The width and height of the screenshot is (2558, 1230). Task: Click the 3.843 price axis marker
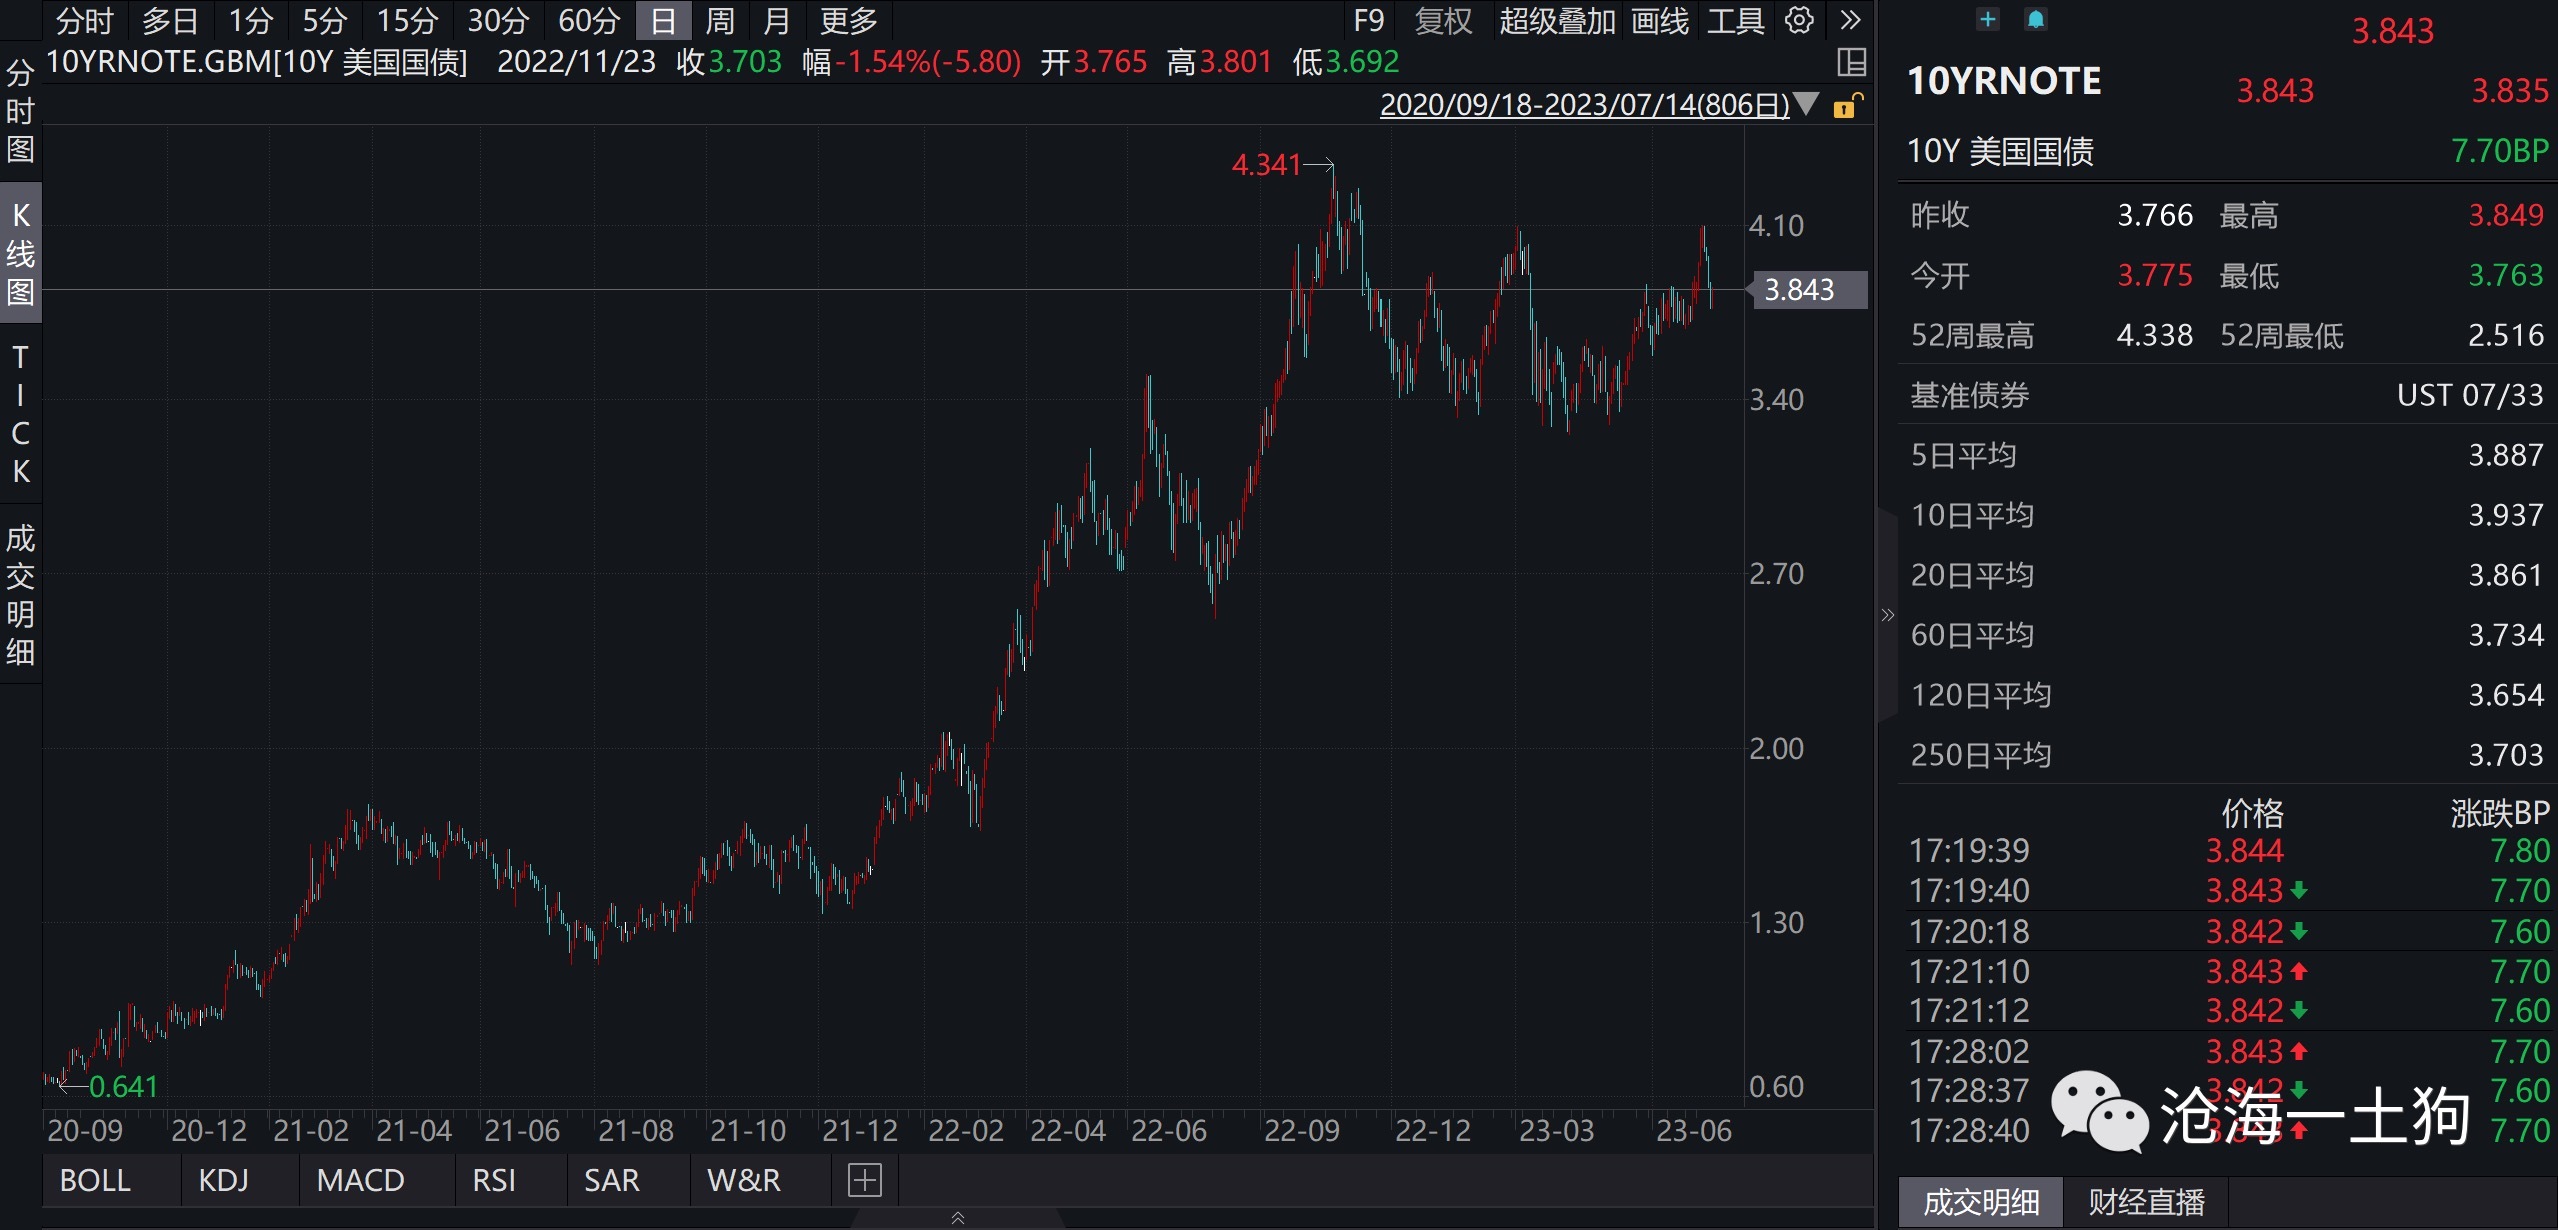[x=1806, y=290]
